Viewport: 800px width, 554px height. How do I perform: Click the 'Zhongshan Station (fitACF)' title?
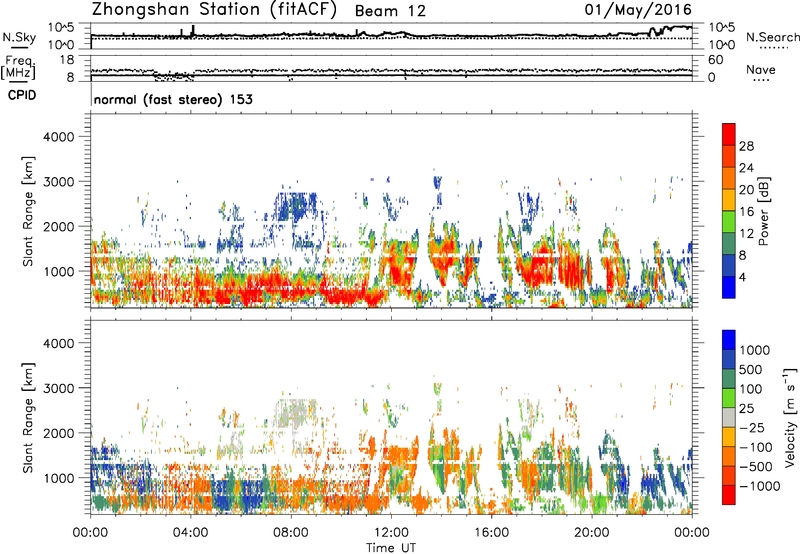(214, 10)
